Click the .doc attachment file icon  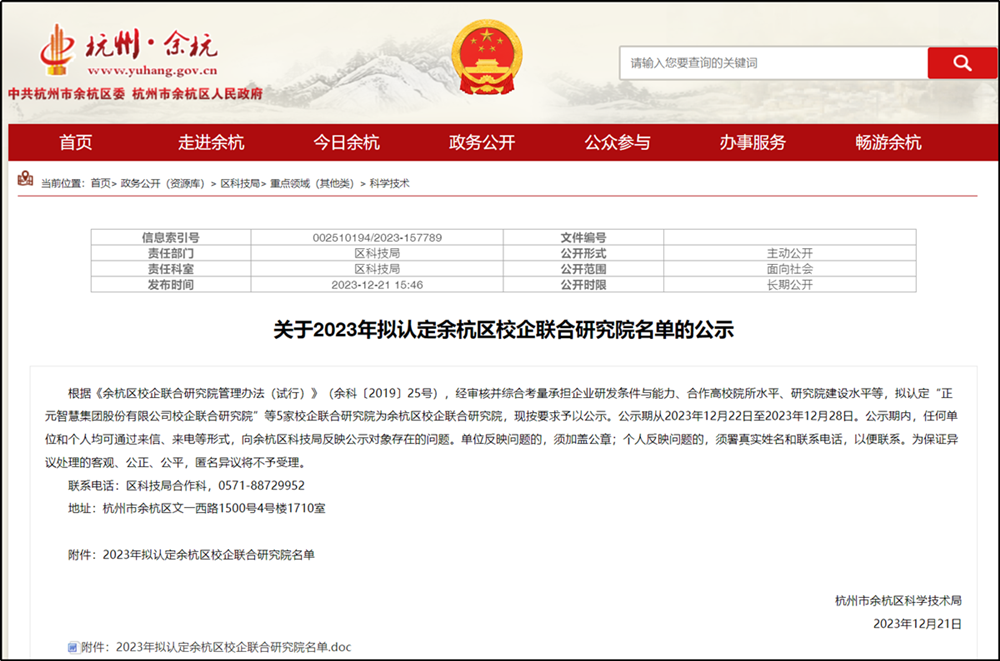point(72,647)
